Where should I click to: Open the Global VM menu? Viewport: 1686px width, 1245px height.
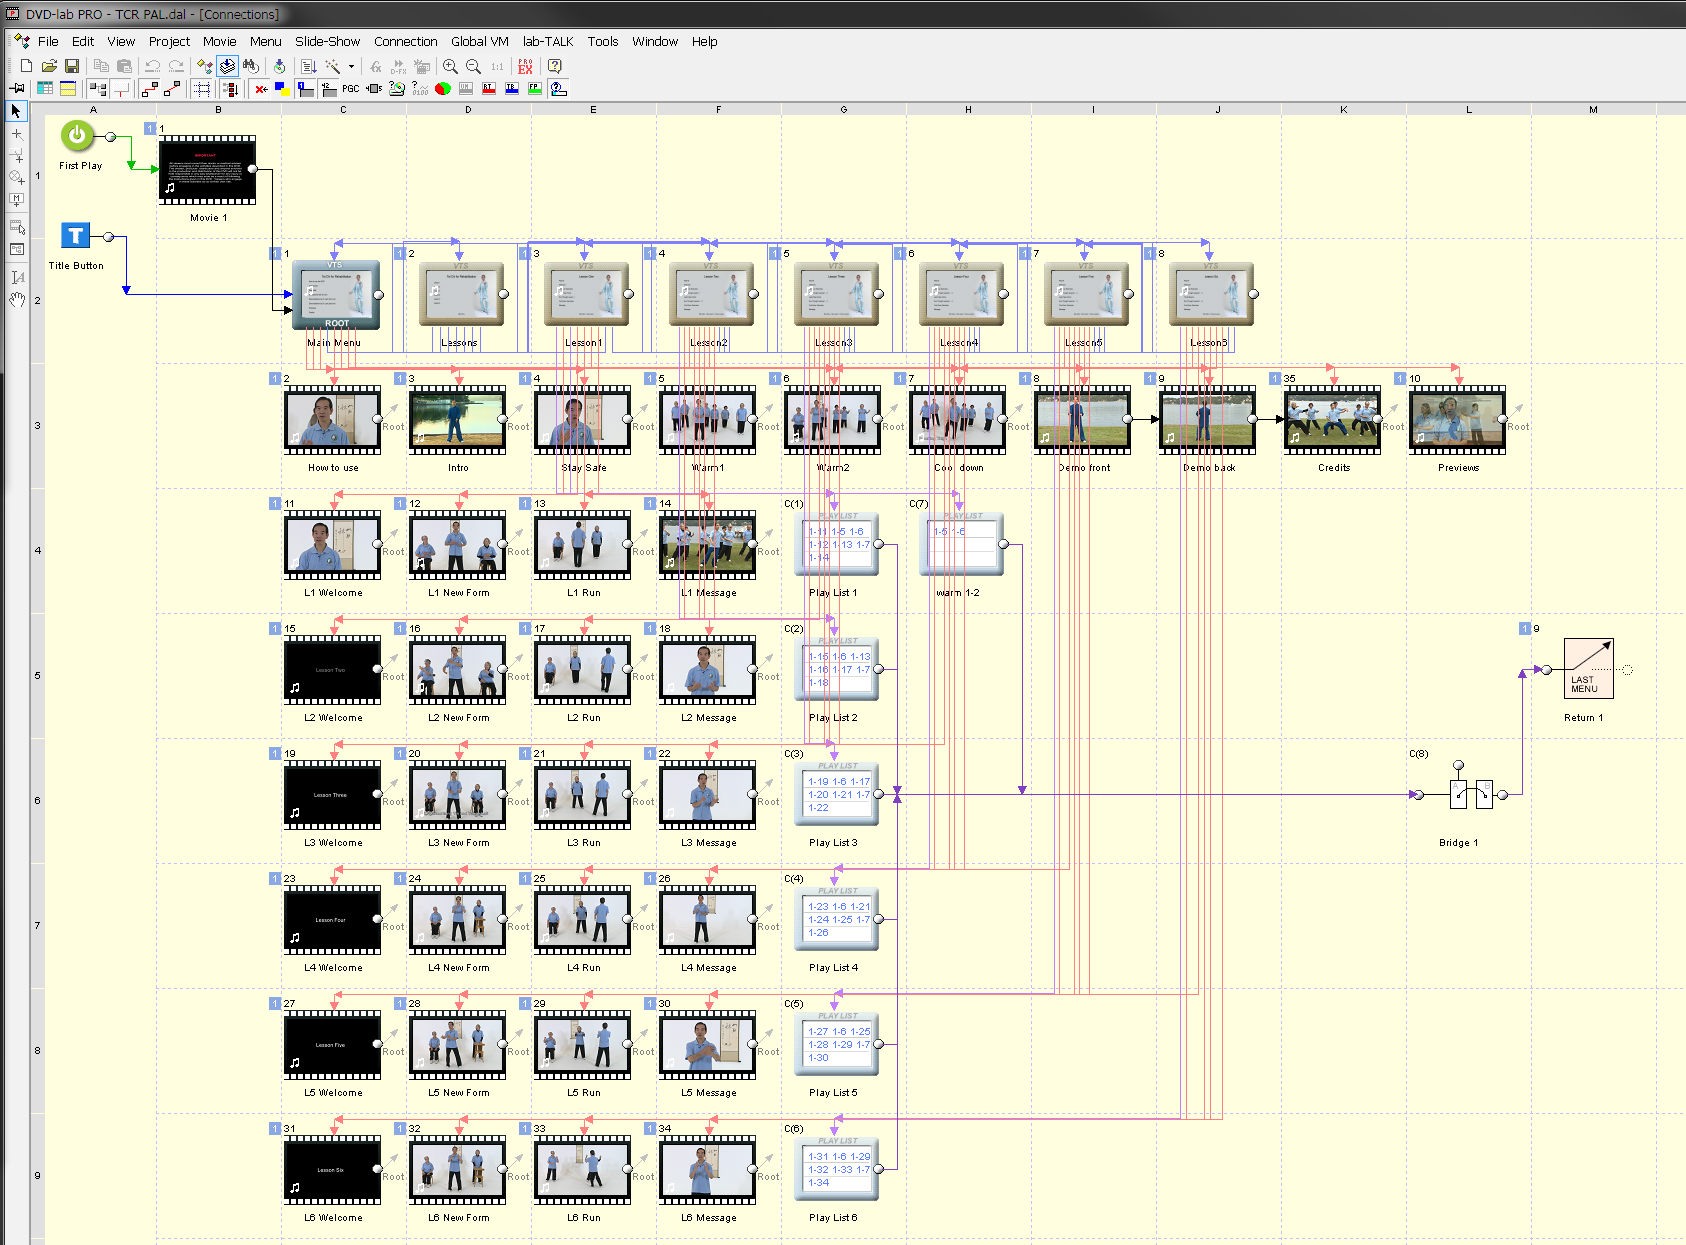pos(479,41)
